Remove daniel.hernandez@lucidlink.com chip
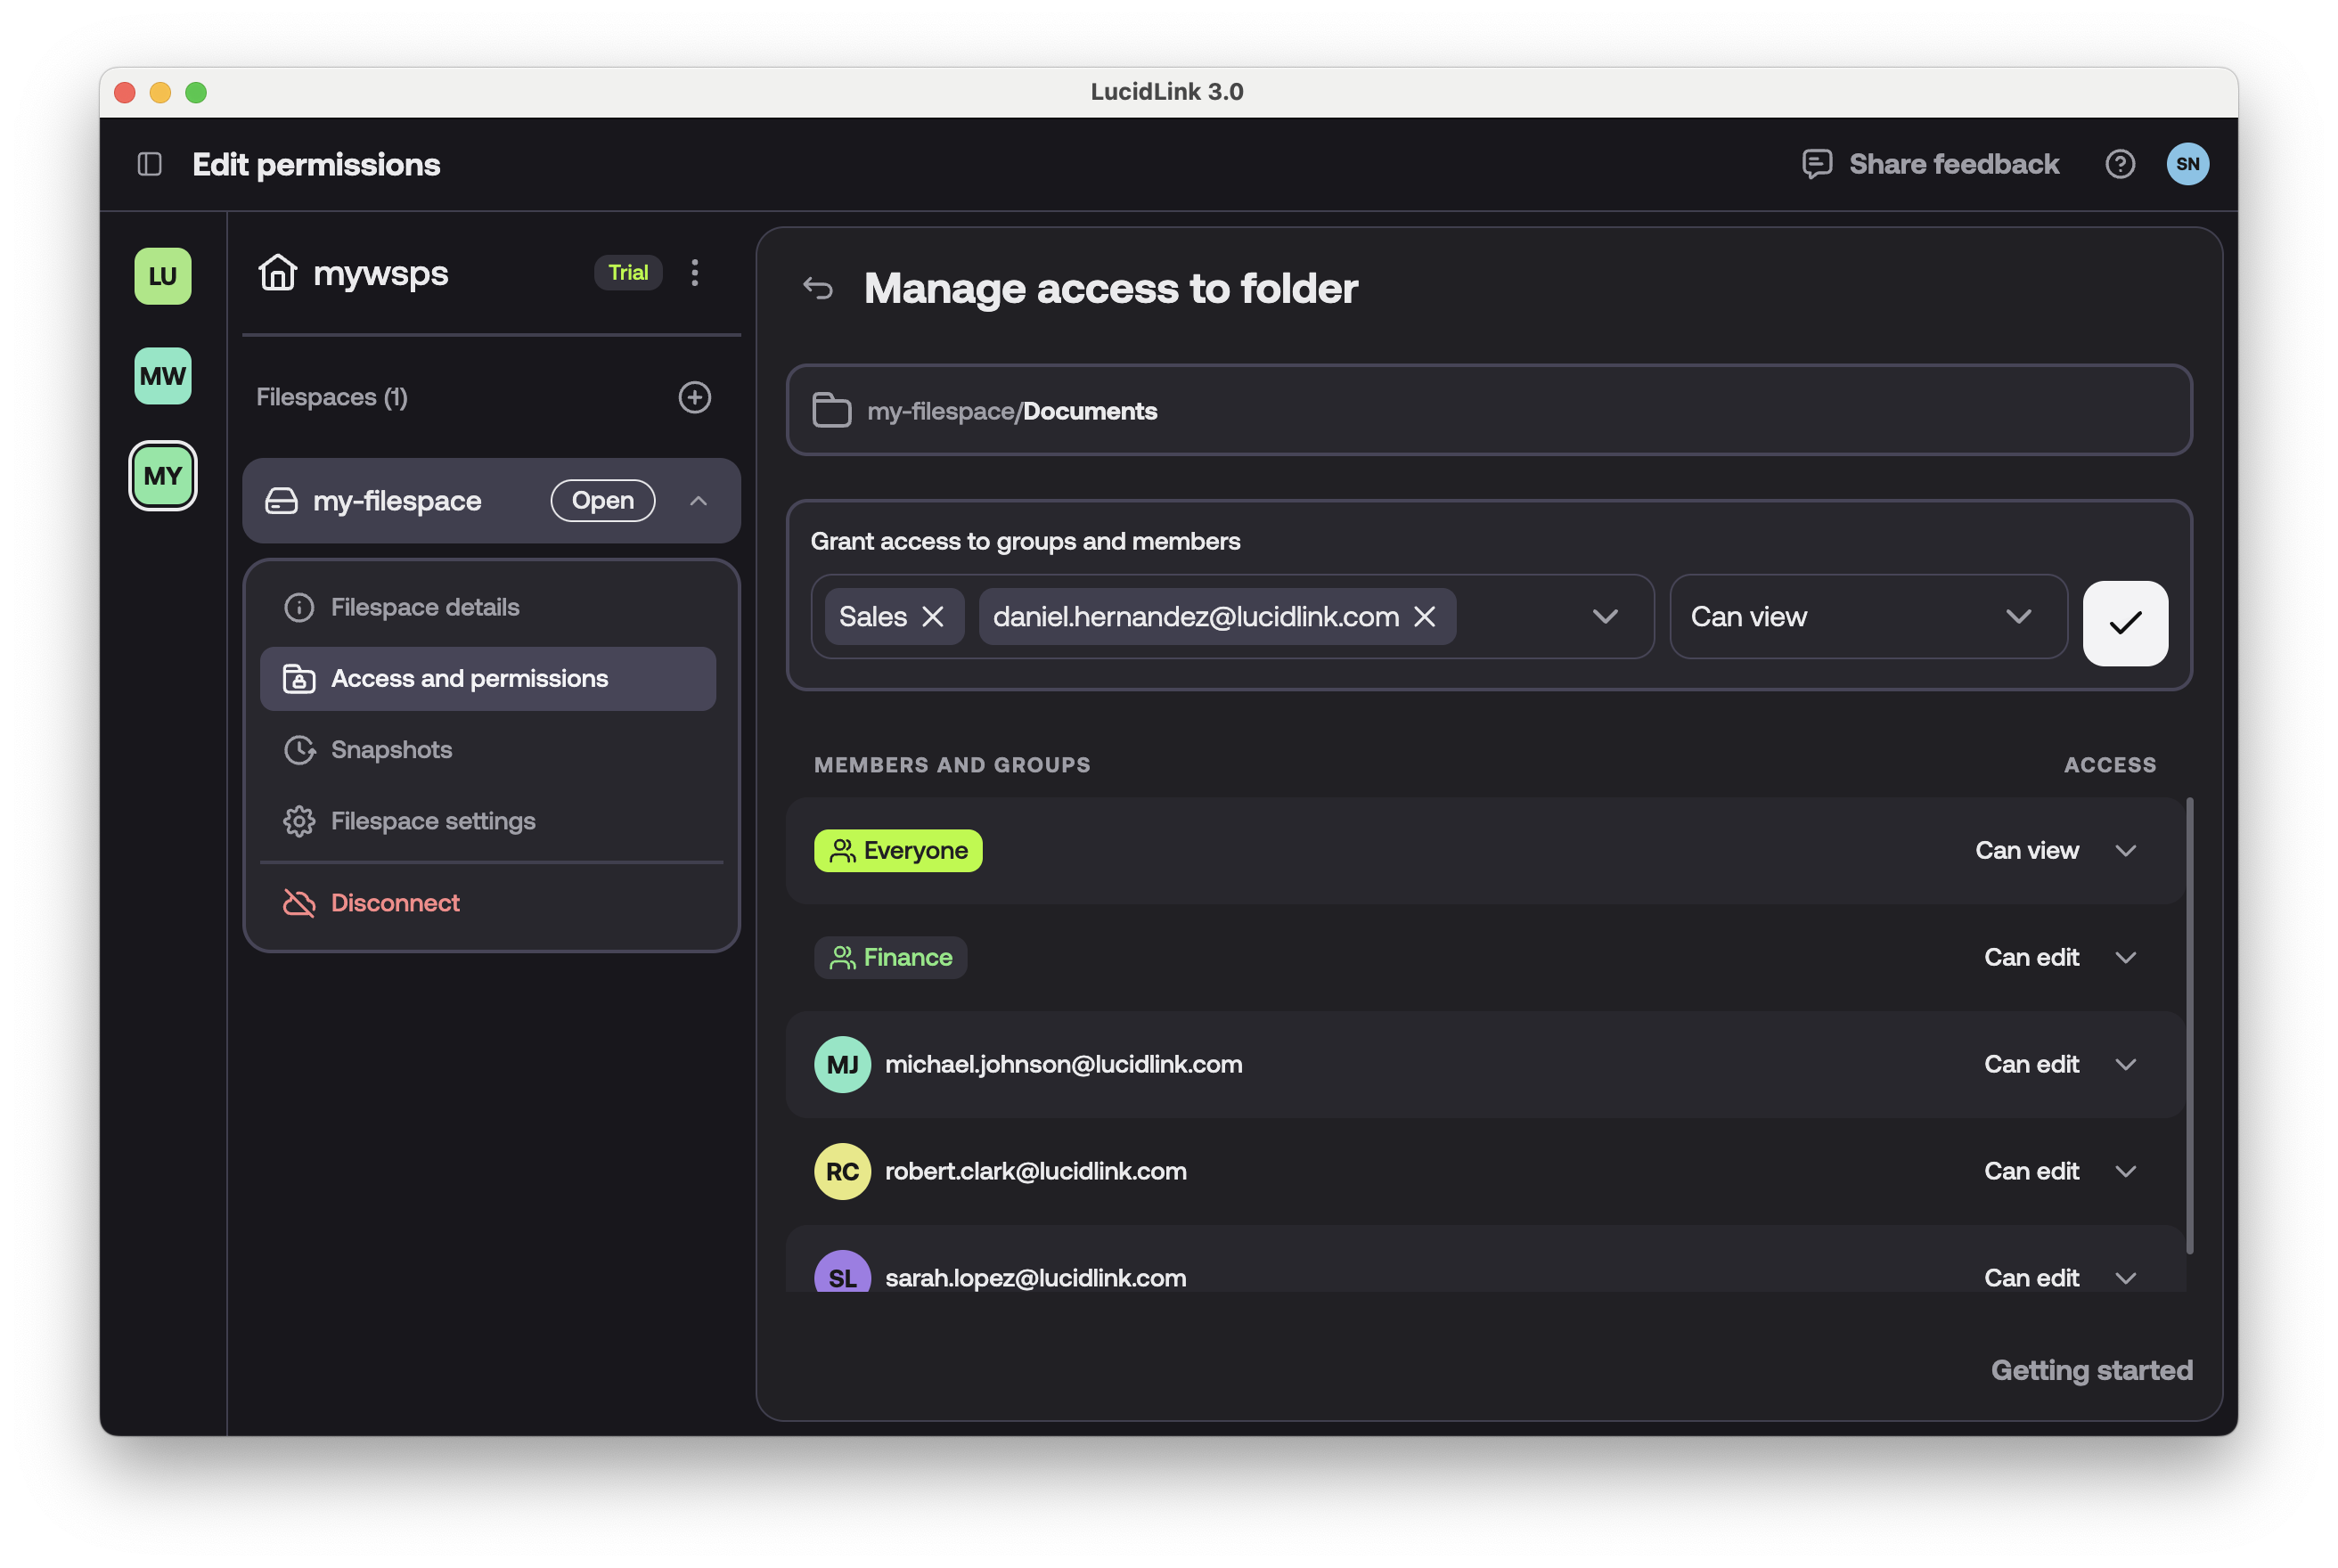Viewport: 2338px width, 1568px height. [1425, 617]
